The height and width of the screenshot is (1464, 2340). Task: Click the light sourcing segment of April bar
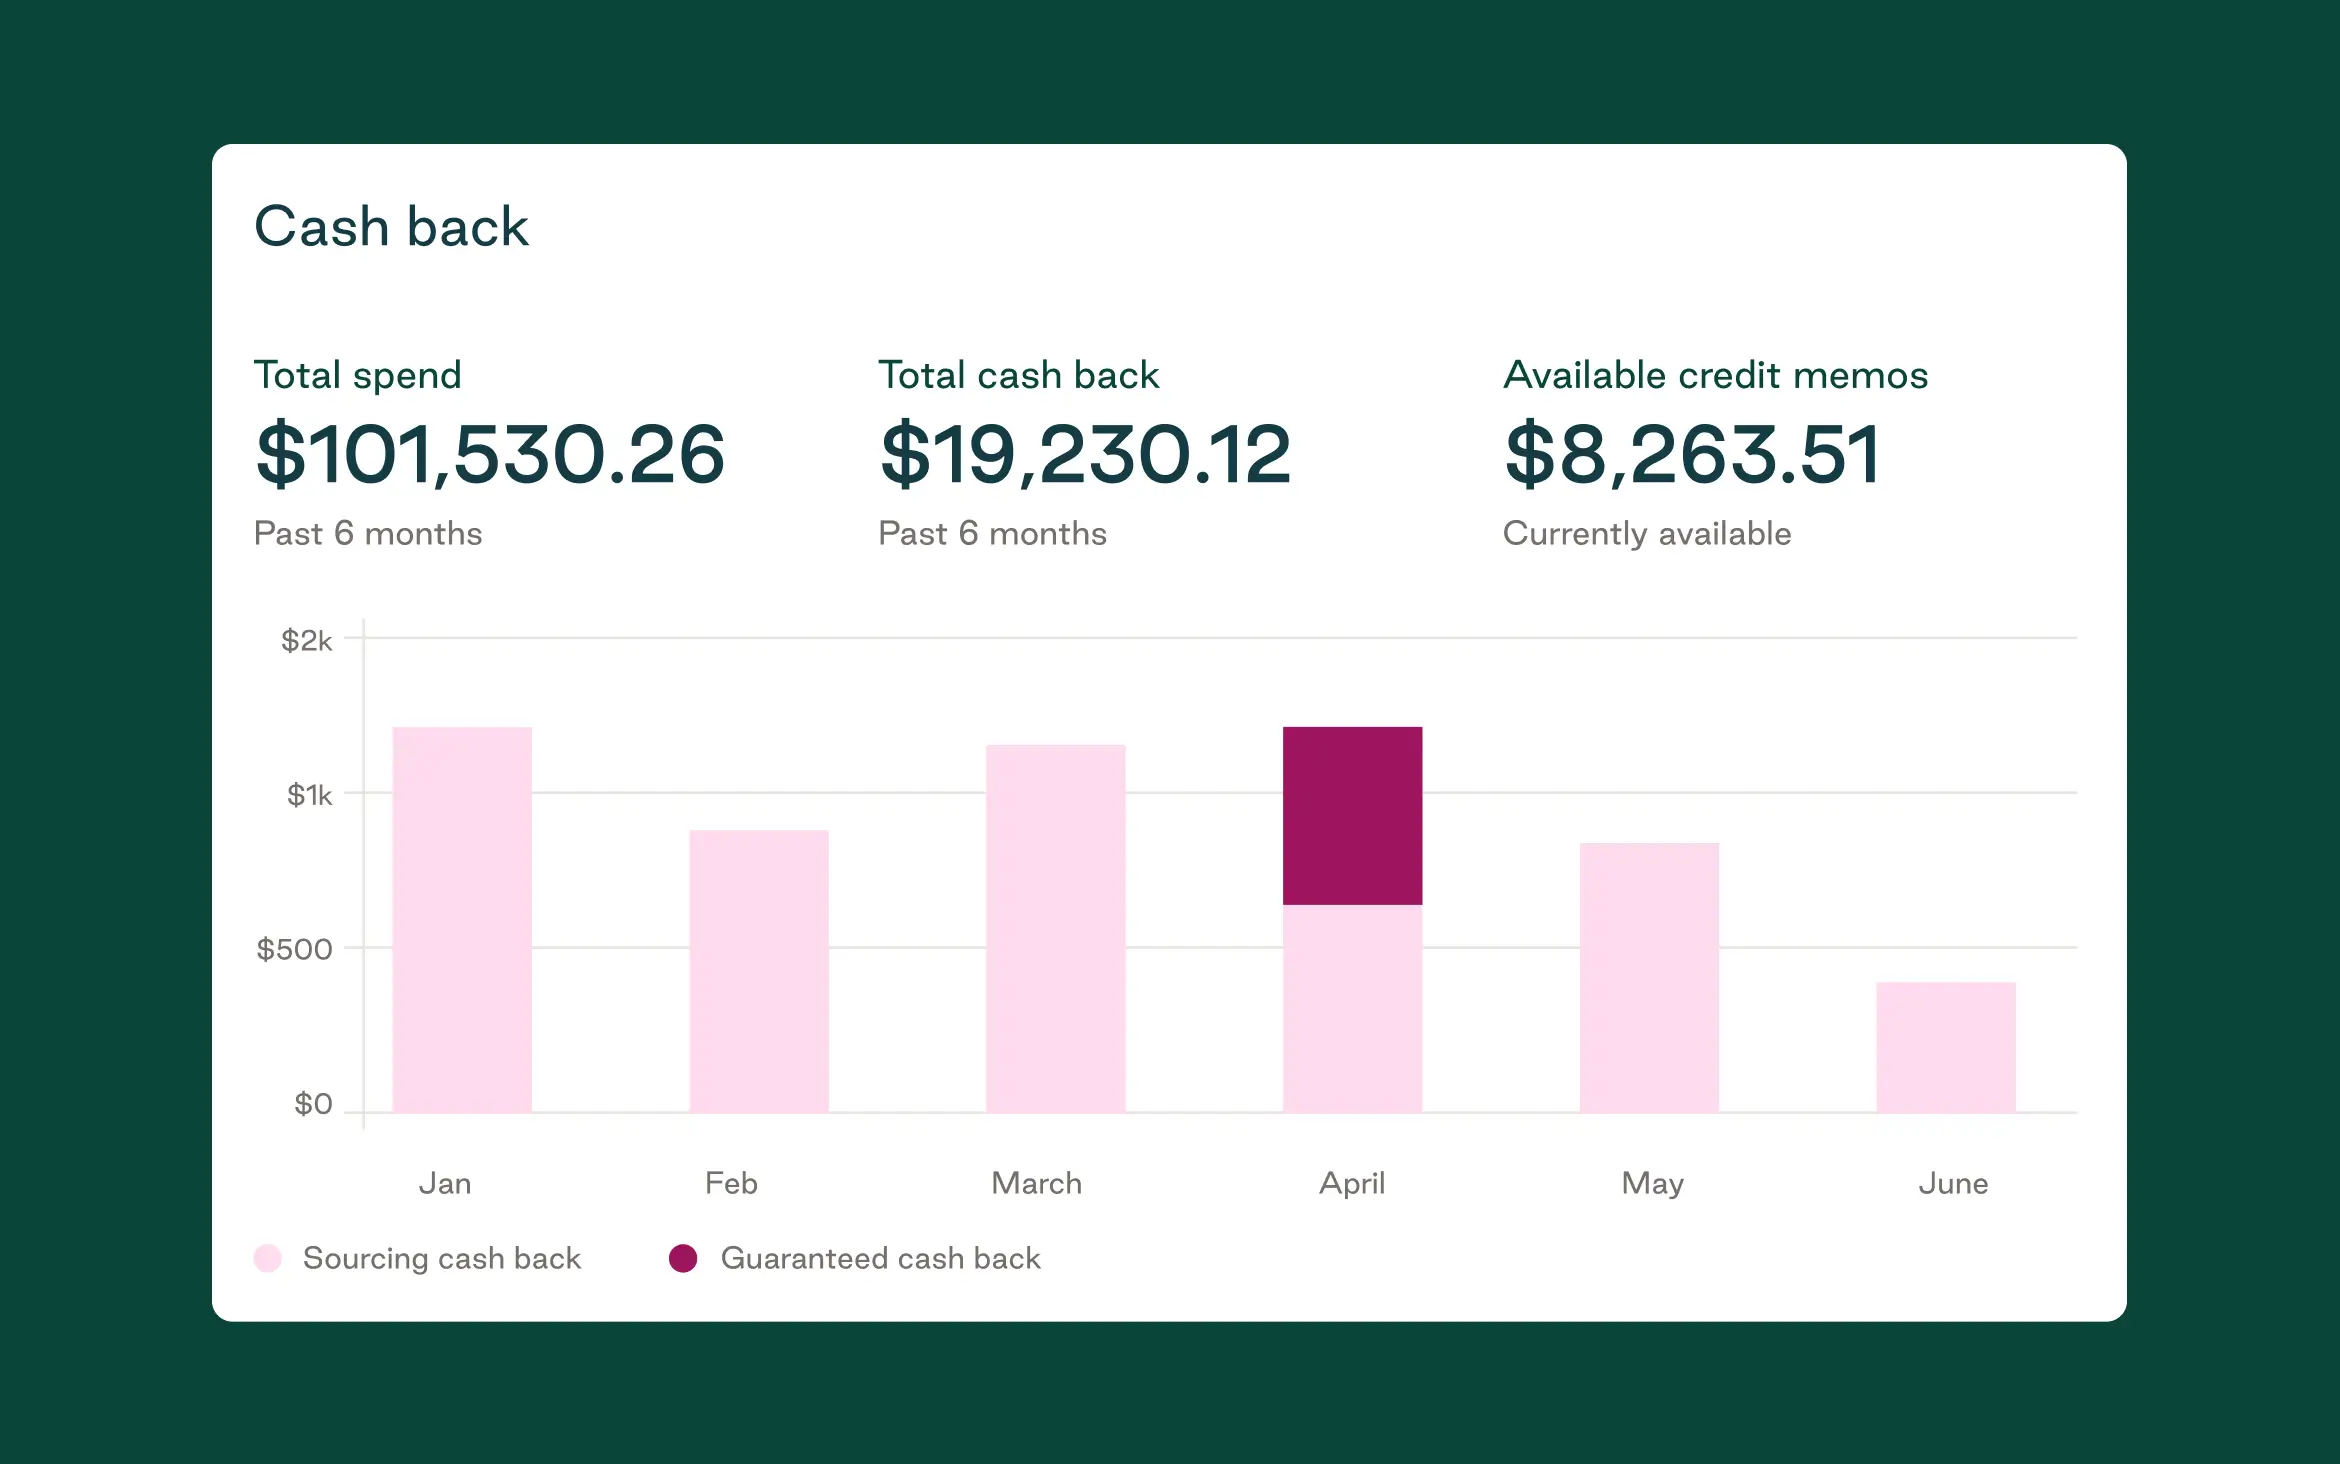coord(1352,1008)
